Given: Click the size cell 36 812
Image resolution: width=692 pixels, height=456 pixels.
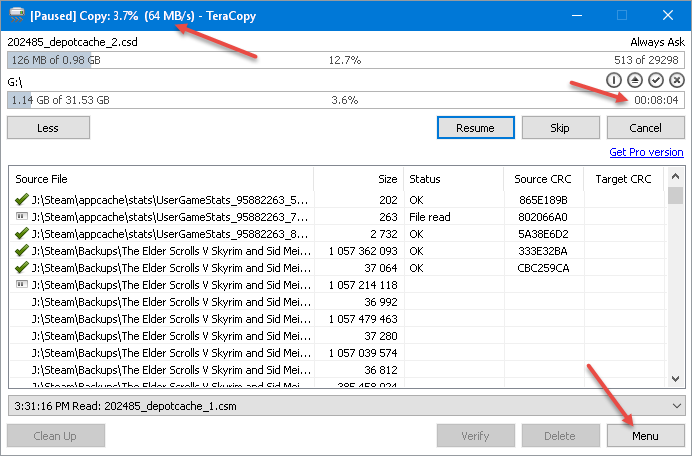Looking at the screenshot, I should coord(381,370).
